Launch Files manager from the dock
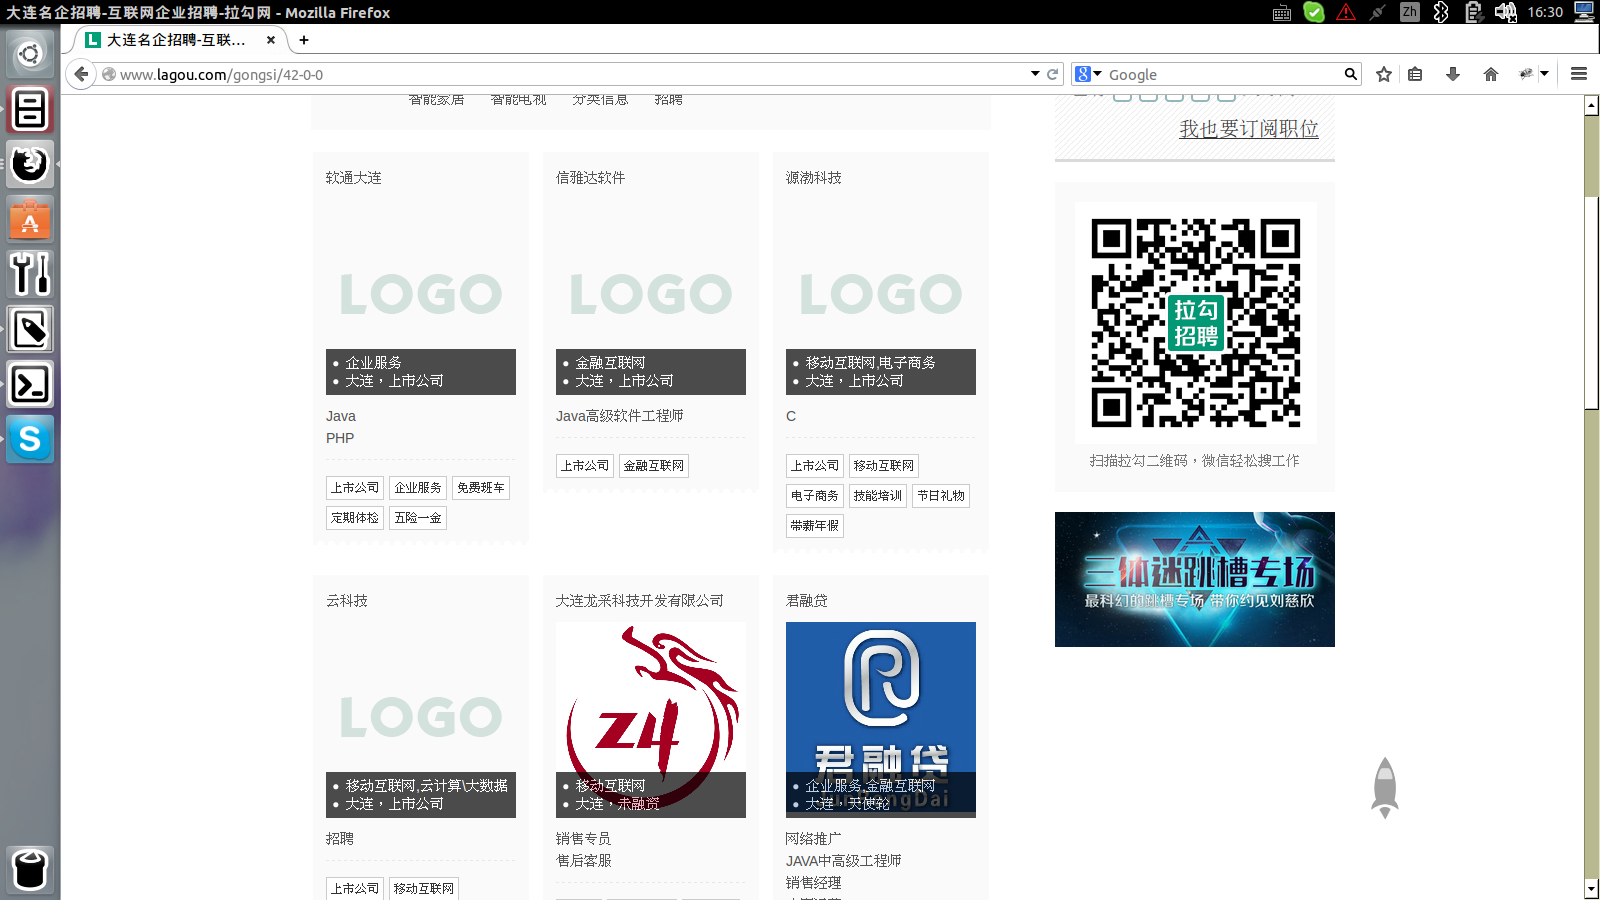 [30, 109]
